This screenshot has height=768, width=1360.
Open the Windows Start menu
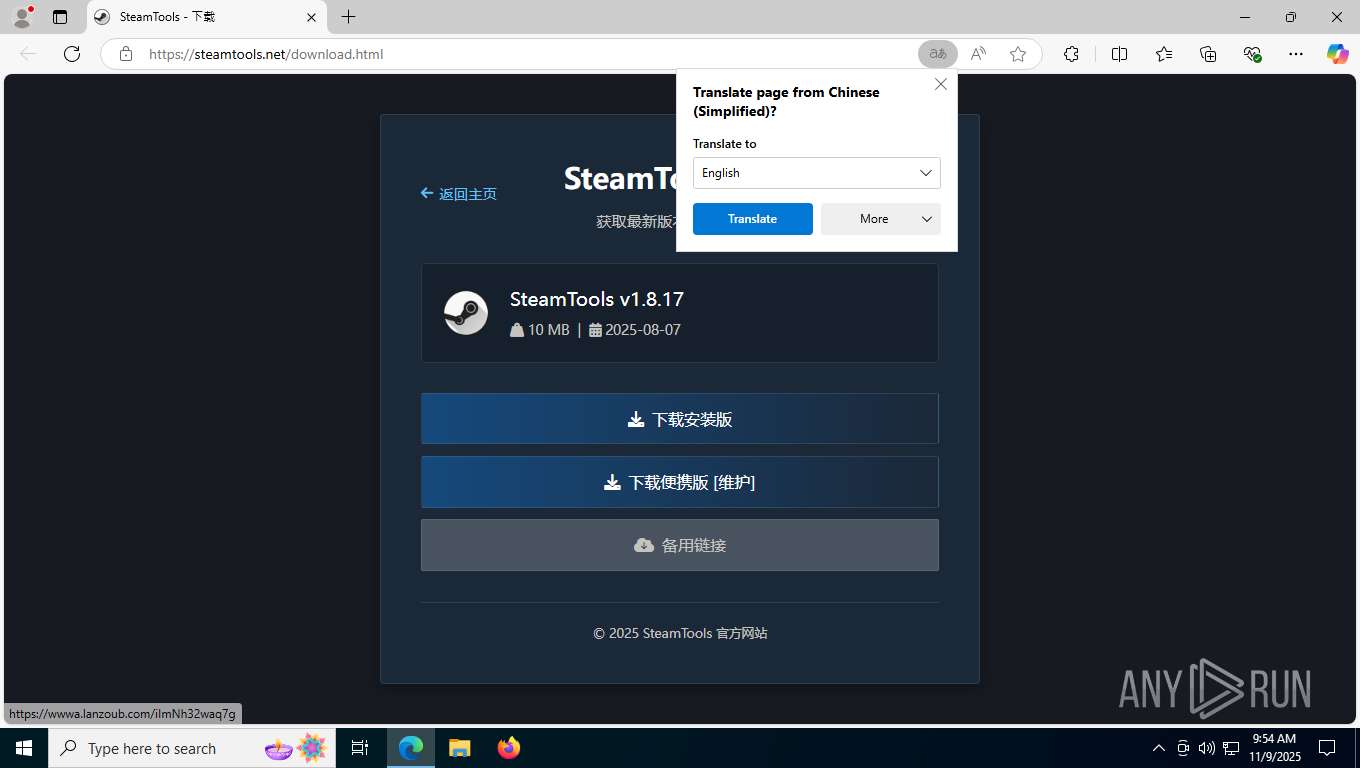(23, 748)
